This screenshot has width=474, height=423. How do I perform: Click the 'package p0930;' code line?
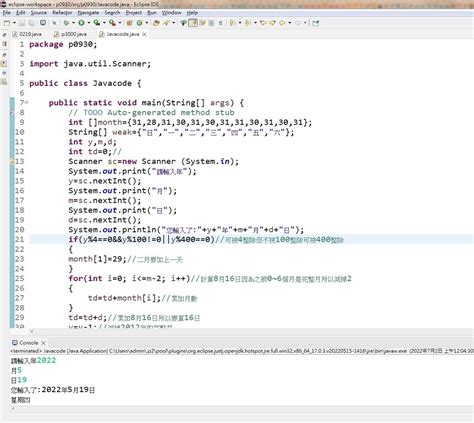pos(63,44)
